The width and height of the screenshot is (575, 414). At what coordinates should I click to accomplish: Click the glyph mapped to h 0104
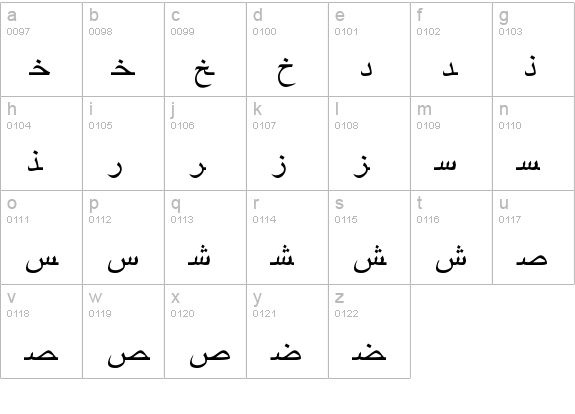point(41,143)
